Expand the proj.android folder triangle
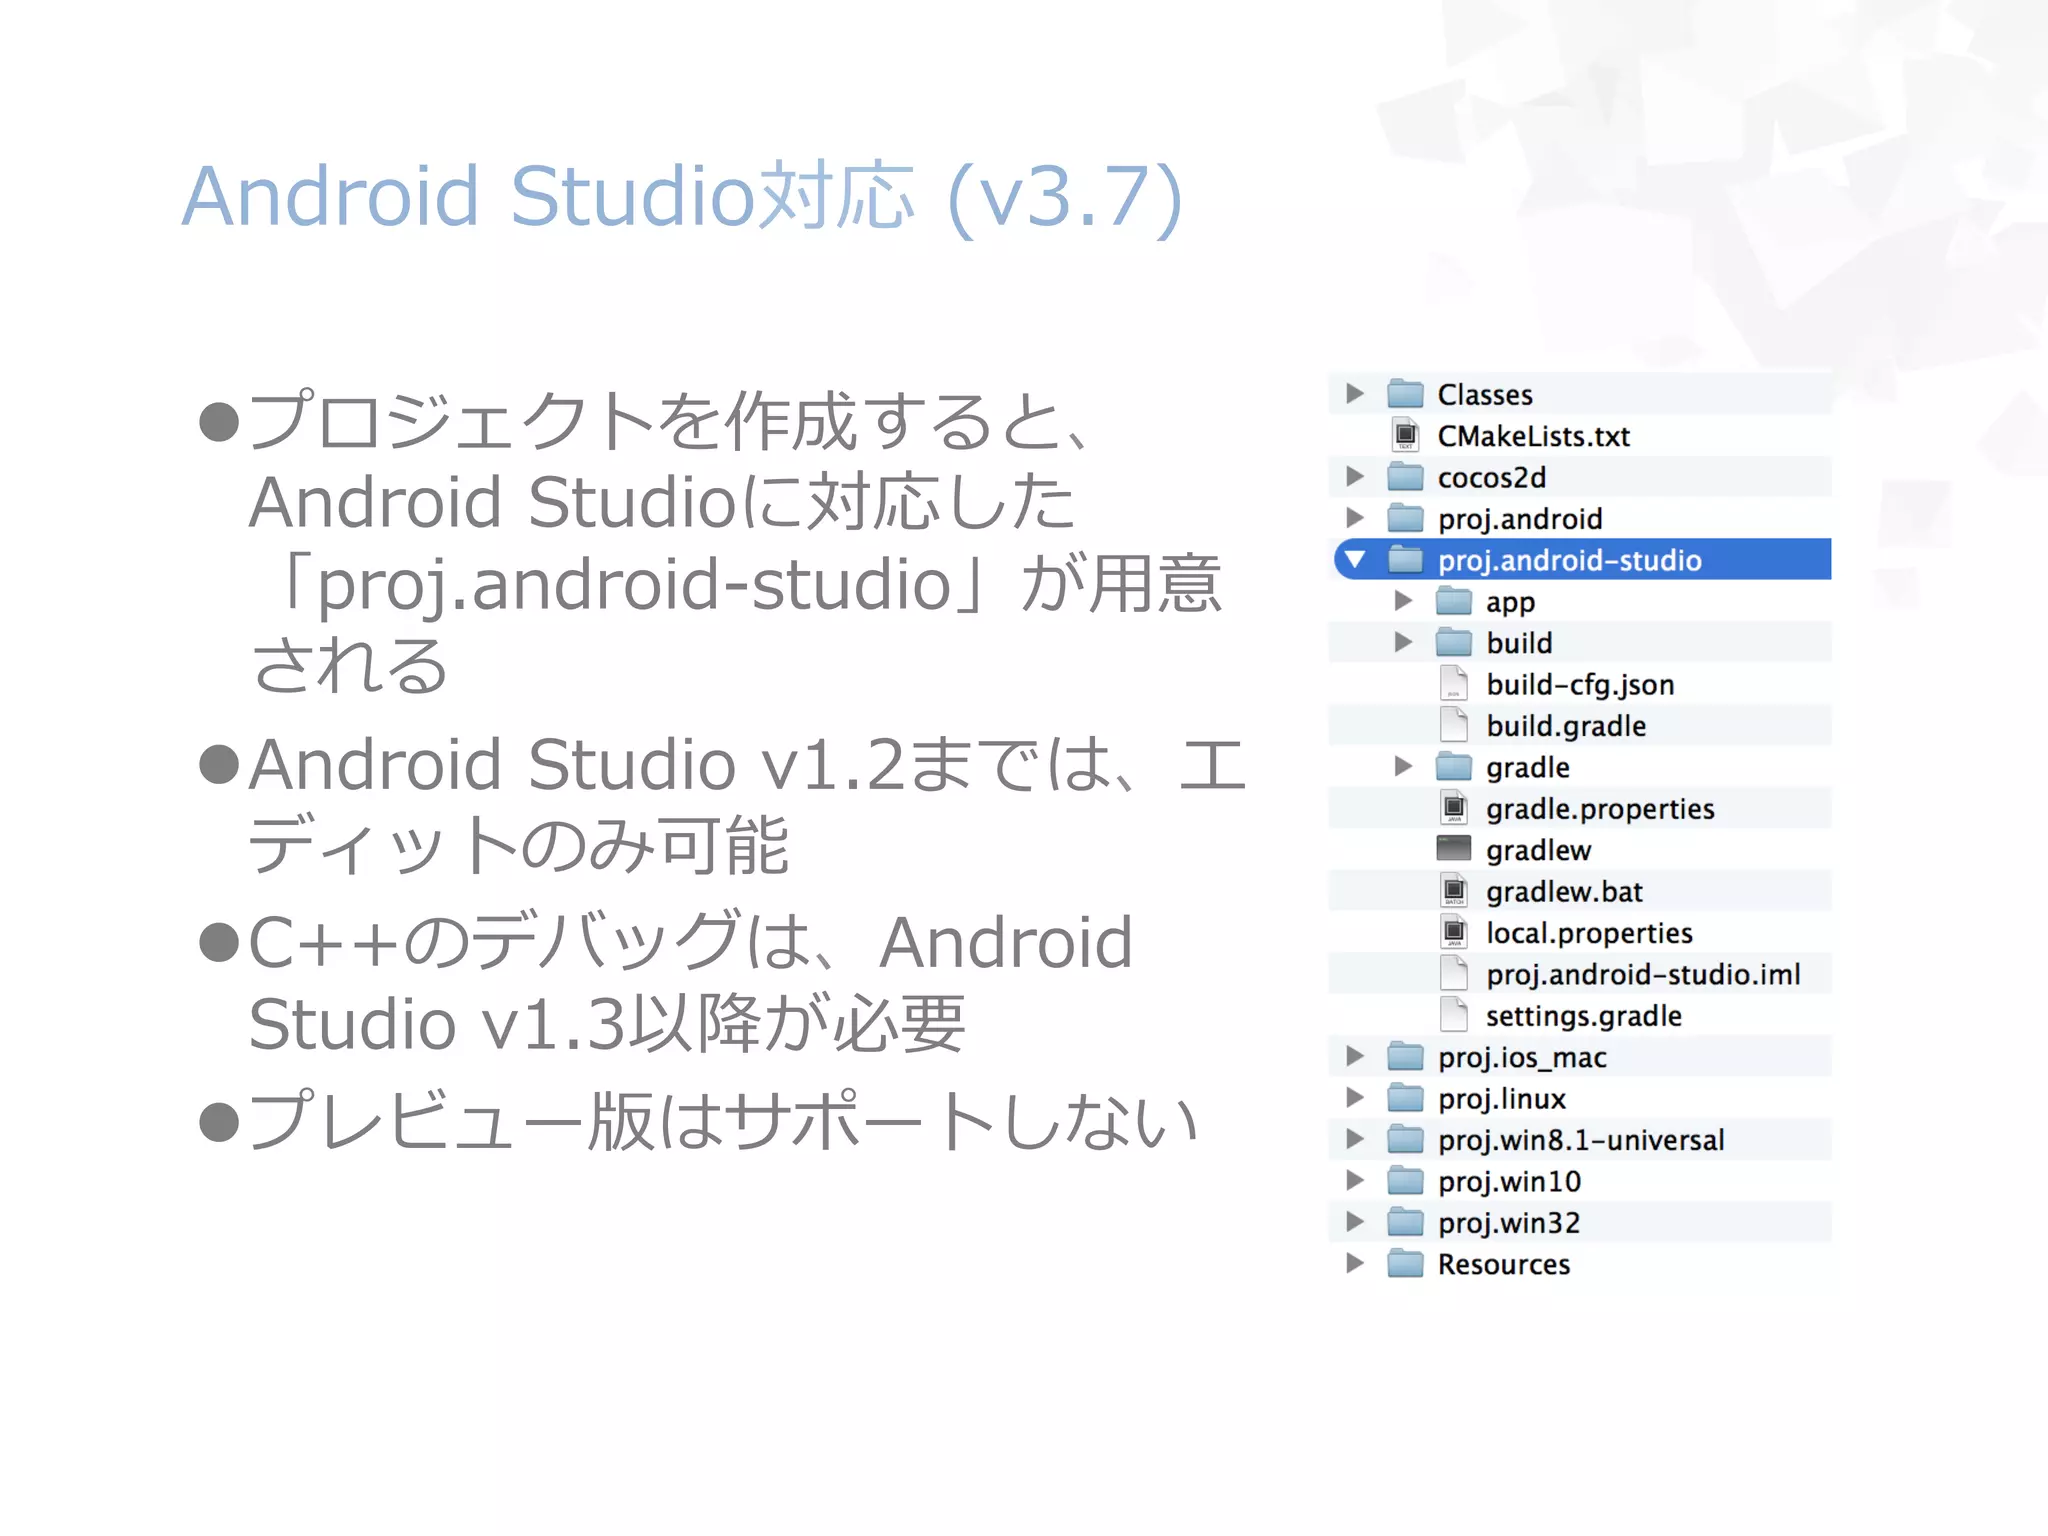Screen dimensions: 2048x1536 tap(1355, 517)
